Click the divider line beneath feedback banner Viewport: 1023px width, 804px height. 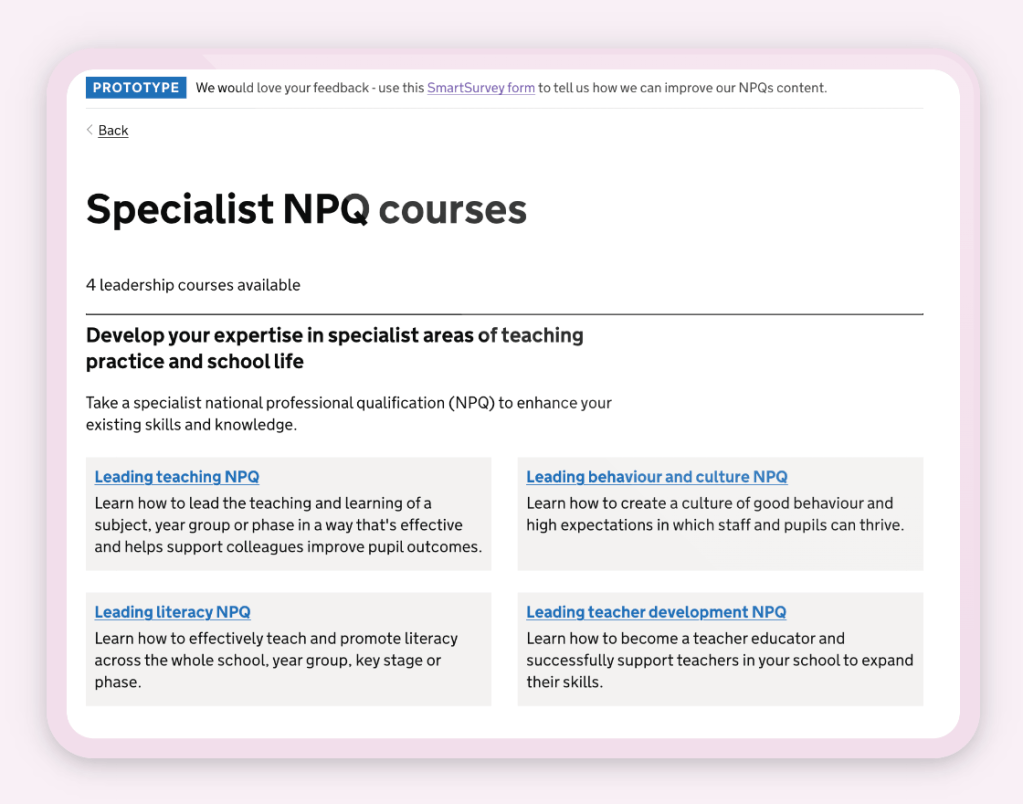point(504,108)
